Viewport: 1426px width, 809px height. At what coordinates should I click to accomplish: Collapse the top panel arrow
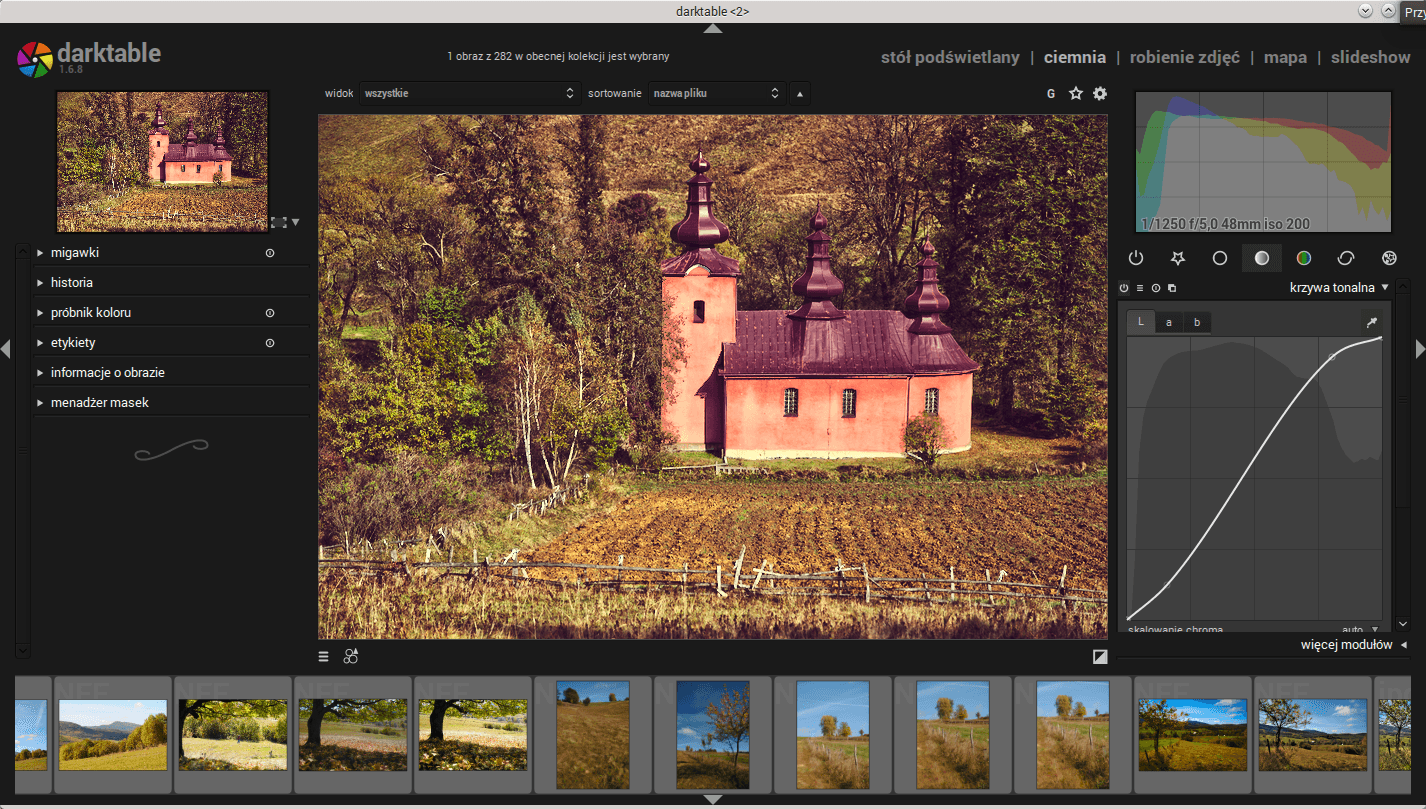713,29
